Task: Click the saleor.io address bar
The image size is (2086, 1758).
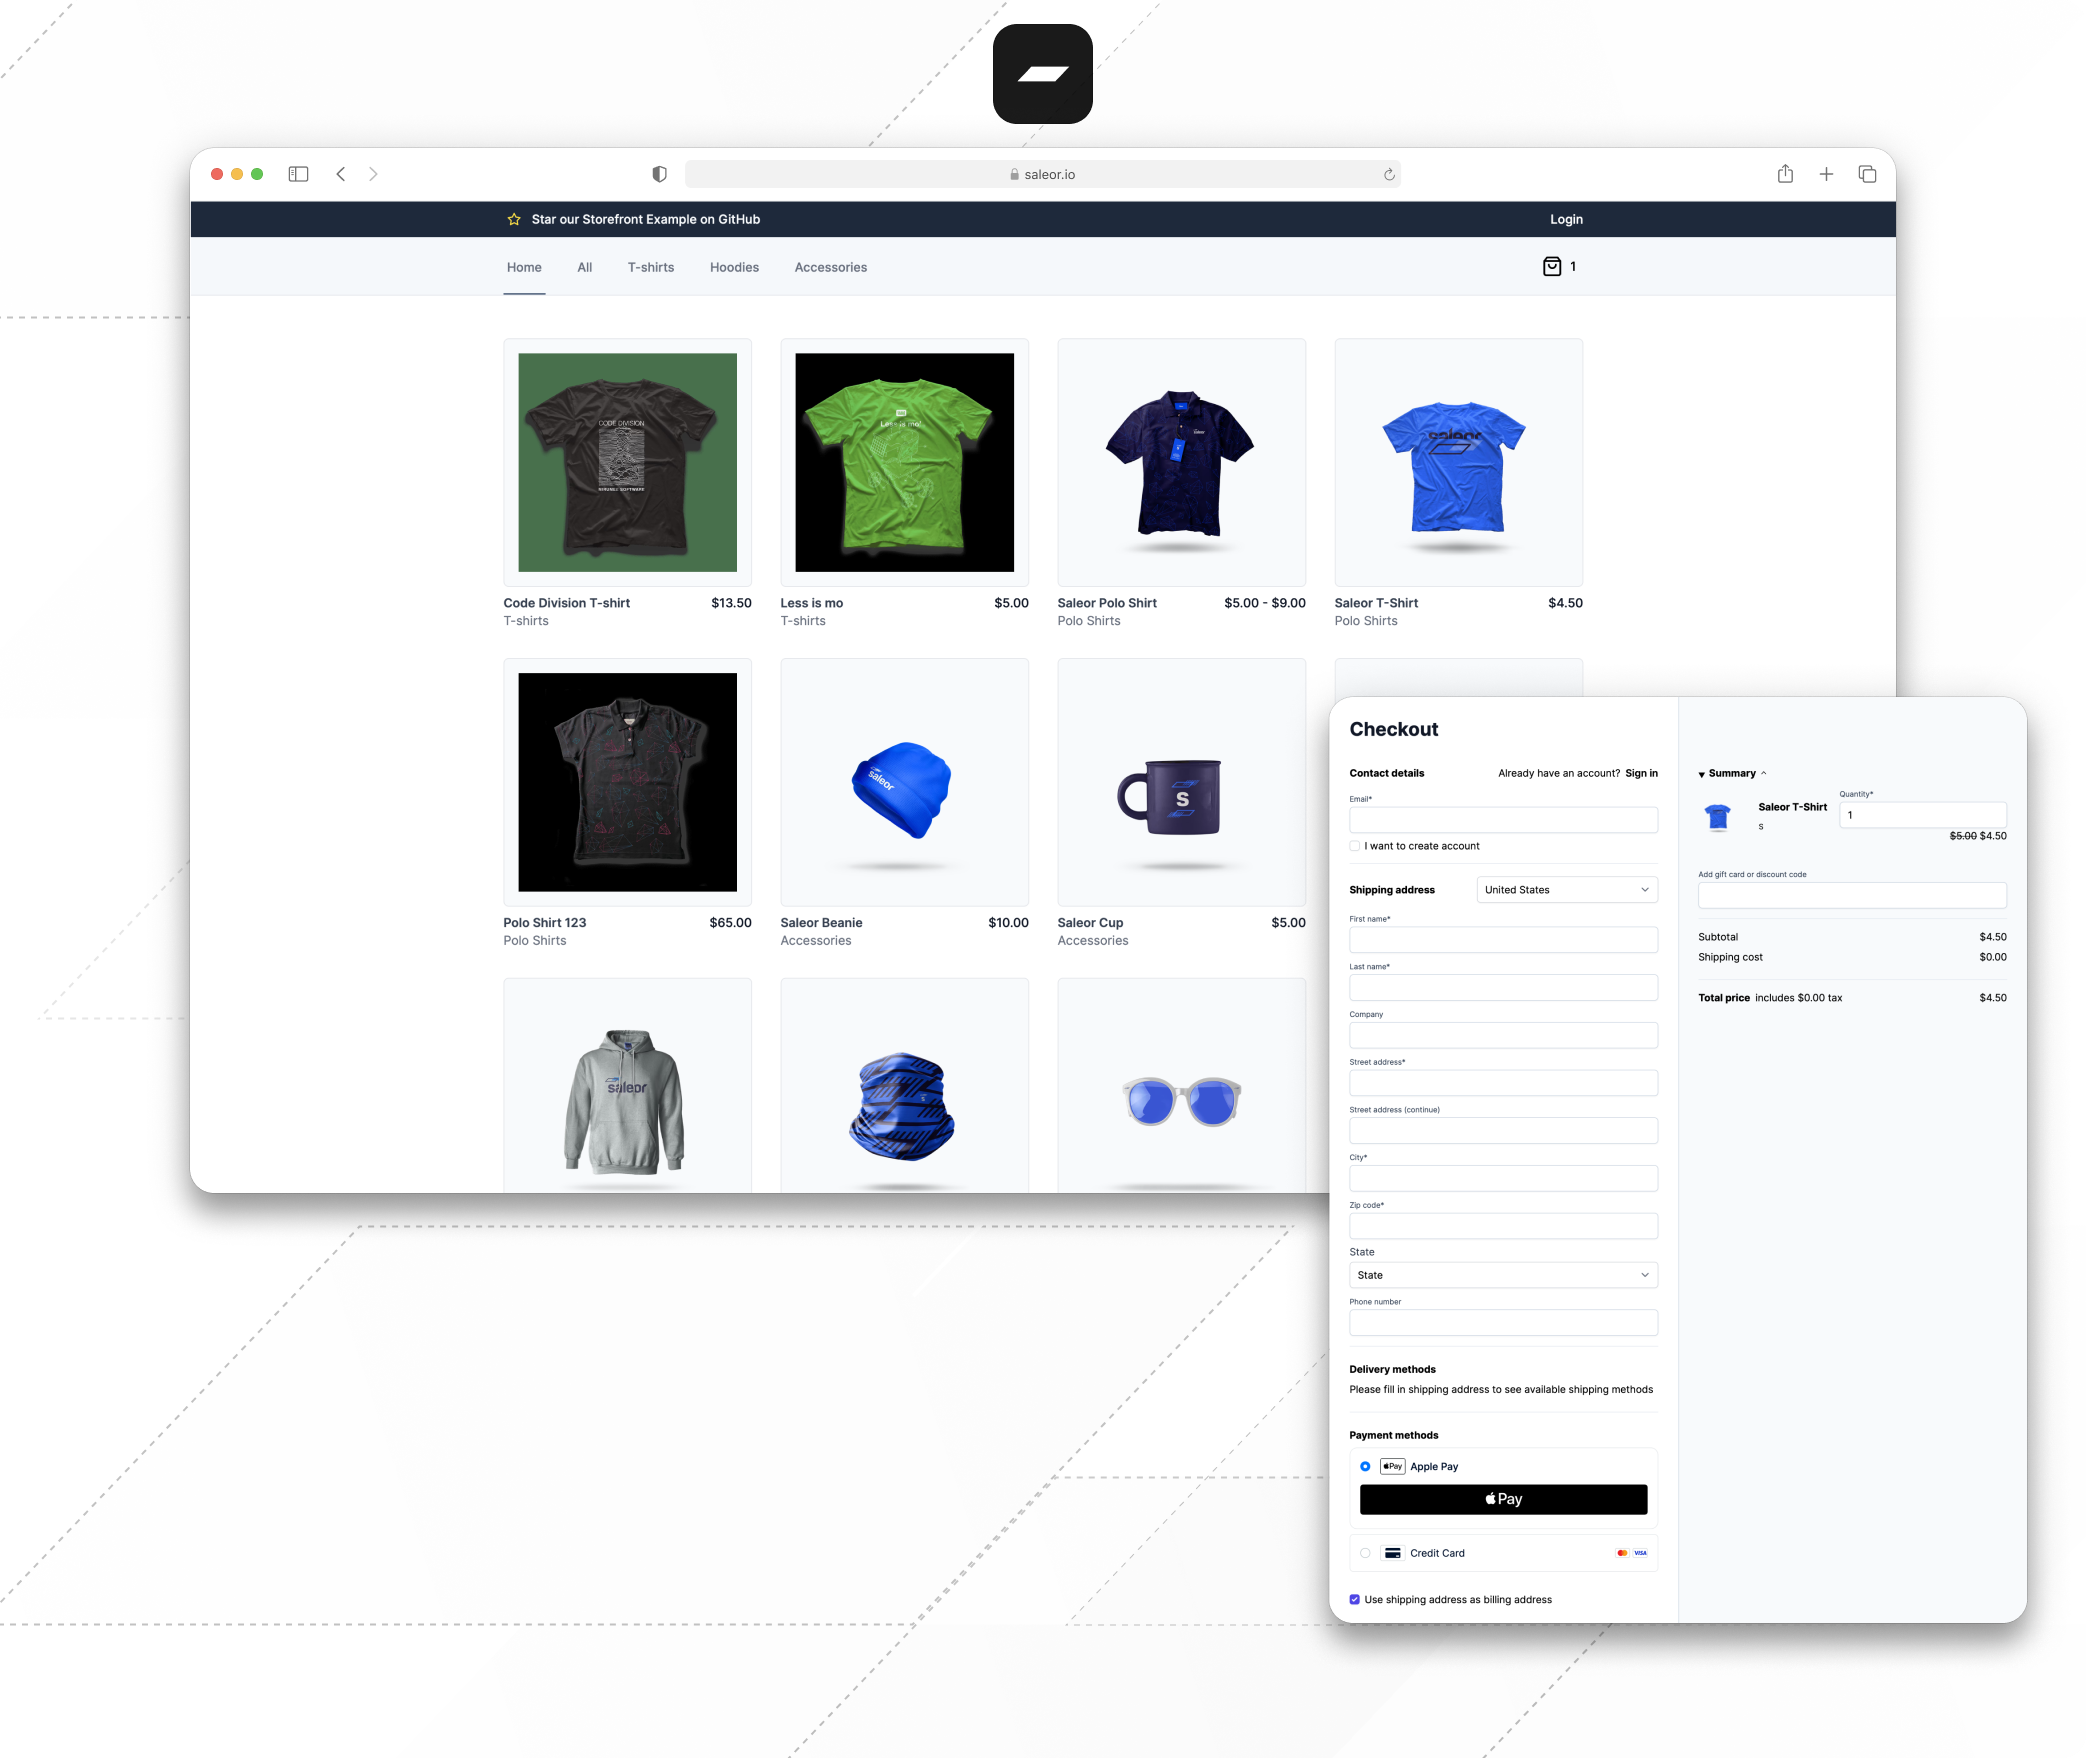Action: pos(1042,174)
